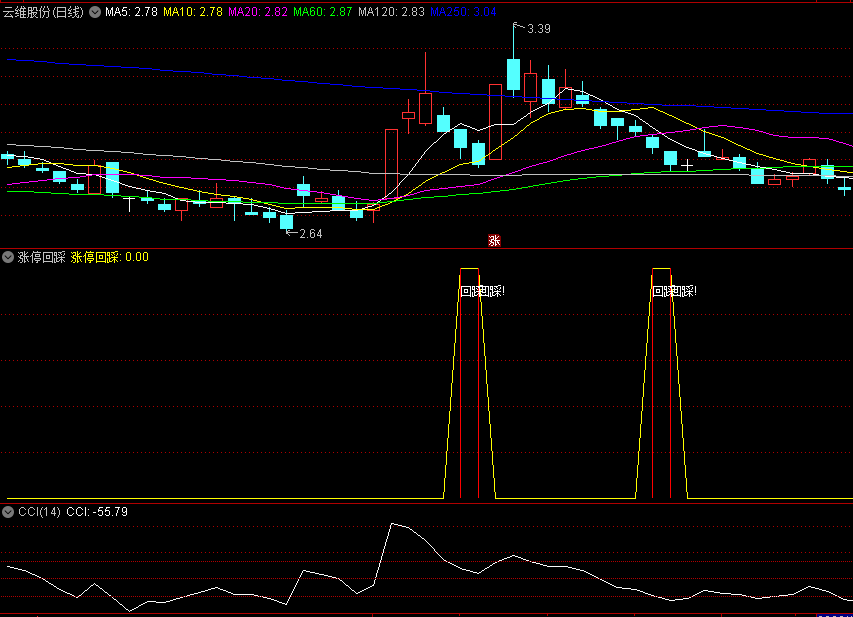Select the MA10: 2.78 label
This screenshot has width=853, height=617.
pos(193,12)
